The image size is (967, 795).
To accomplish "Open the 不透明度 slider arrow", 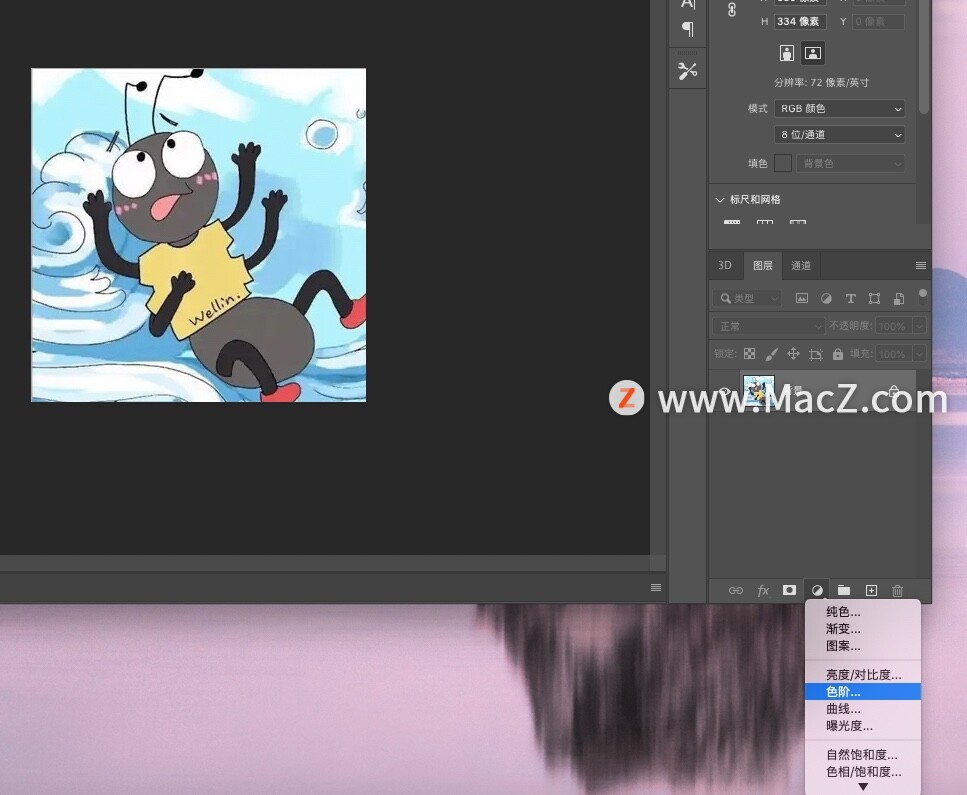I will (x=920, y=326).
